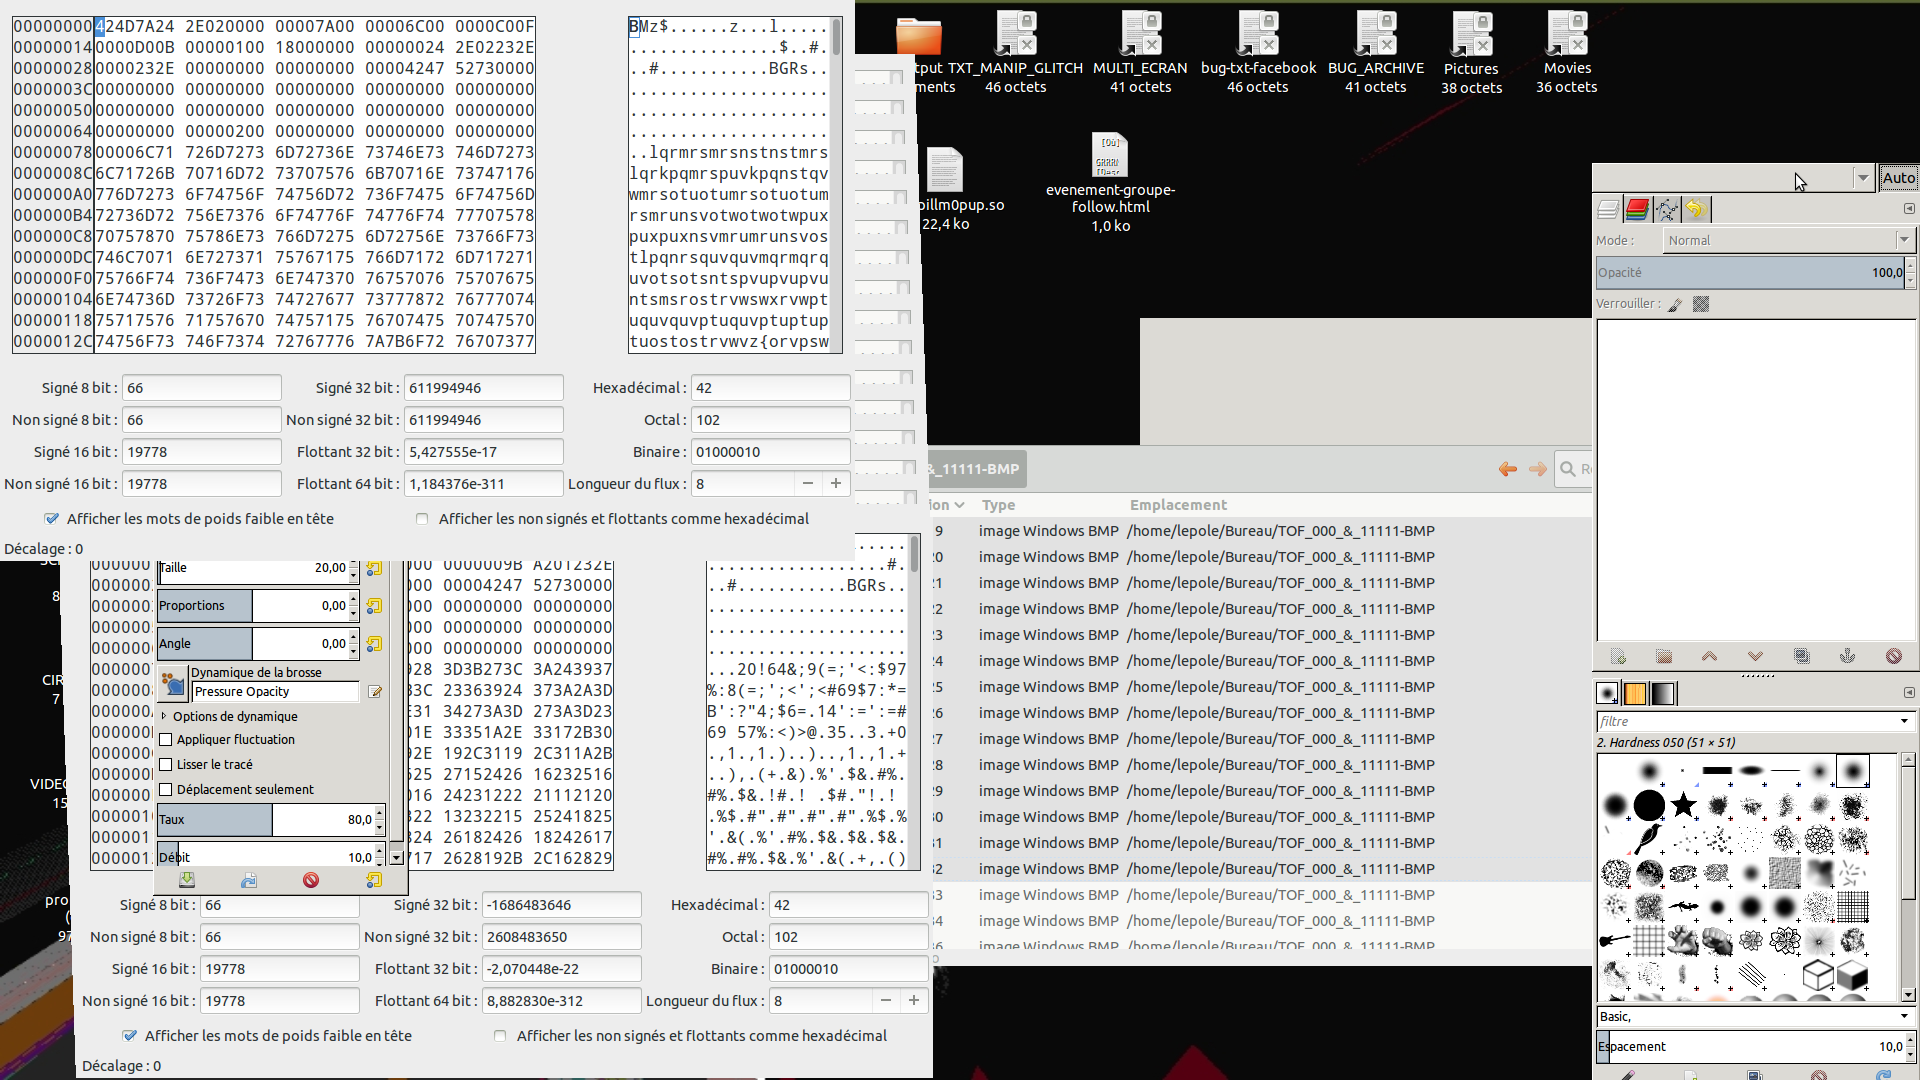
Task: Click save tool preset icon
Action: coord(187,880)
